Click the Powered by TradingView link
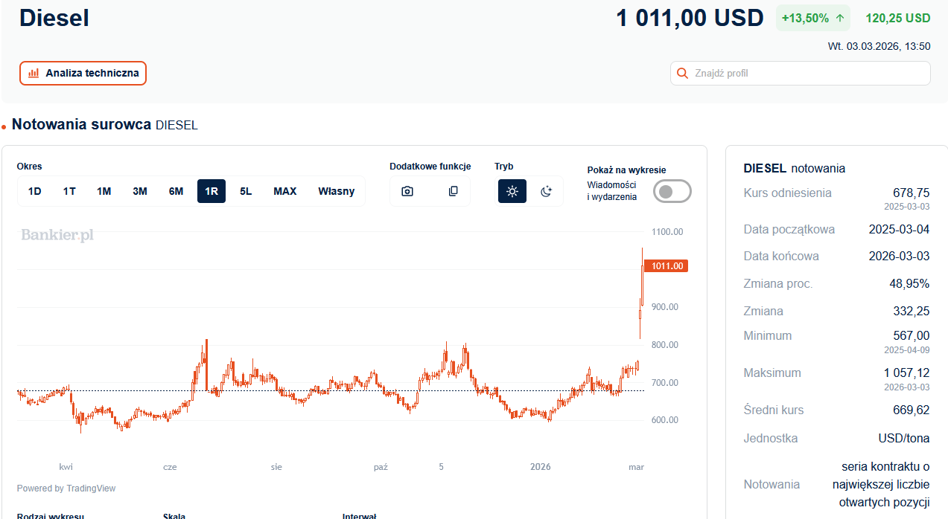Image resolution: width=948 pixels, height=519 pixels. pos(66,488)
